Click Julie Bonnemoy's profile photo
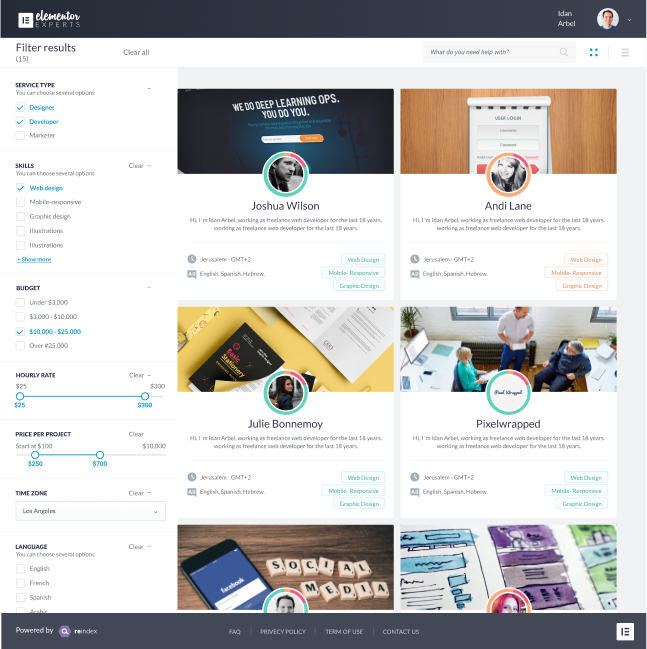647x649 pixels. click(x=285, y=392)
